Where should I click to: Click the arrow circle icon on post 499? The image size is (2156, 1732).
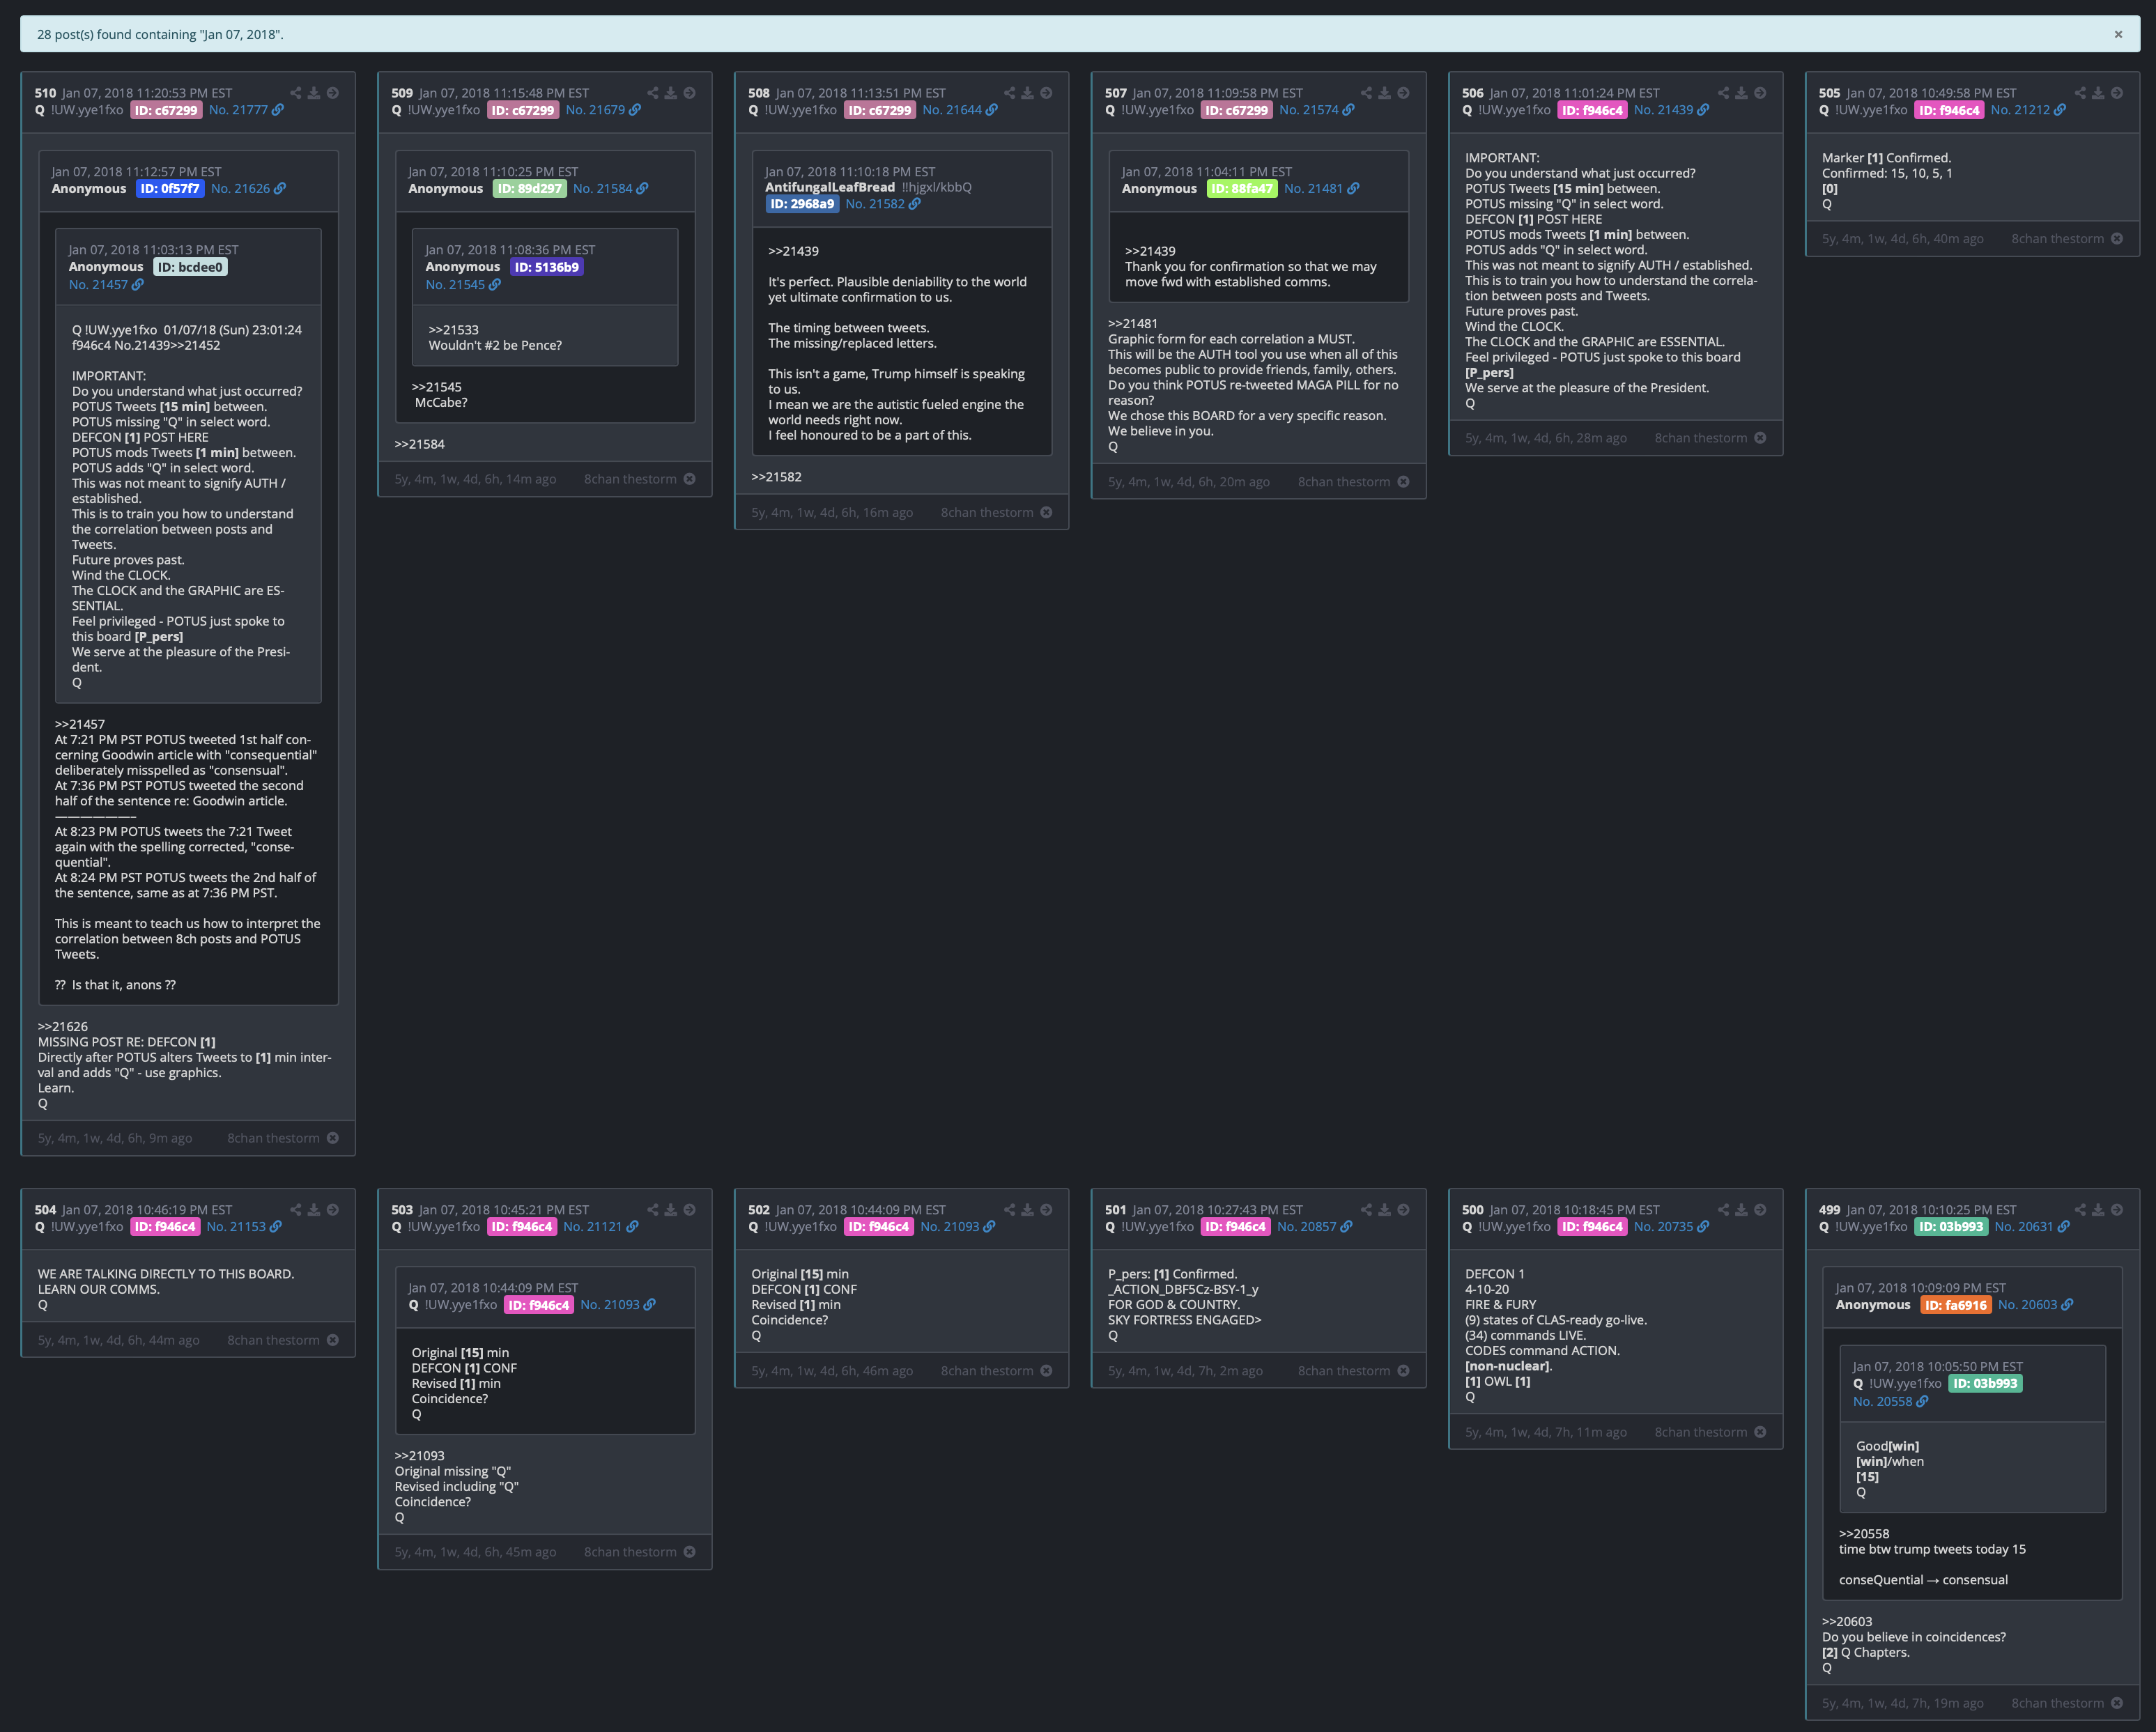pyautogui.click(x=2117, y=1210)
